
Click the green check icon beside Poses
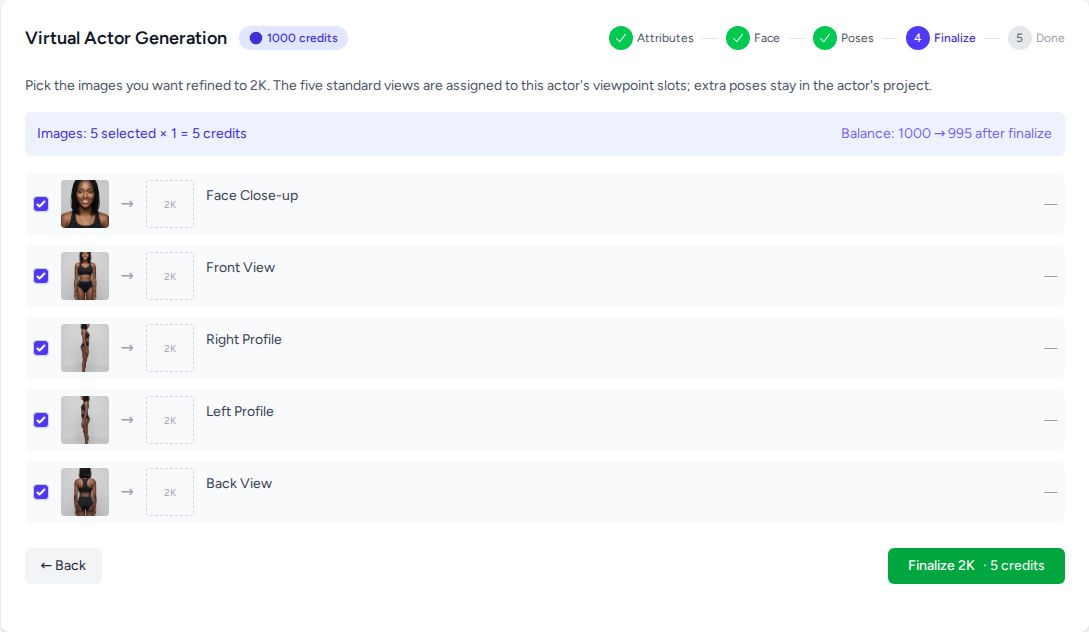pyautogui.click(x=824, y=38)
